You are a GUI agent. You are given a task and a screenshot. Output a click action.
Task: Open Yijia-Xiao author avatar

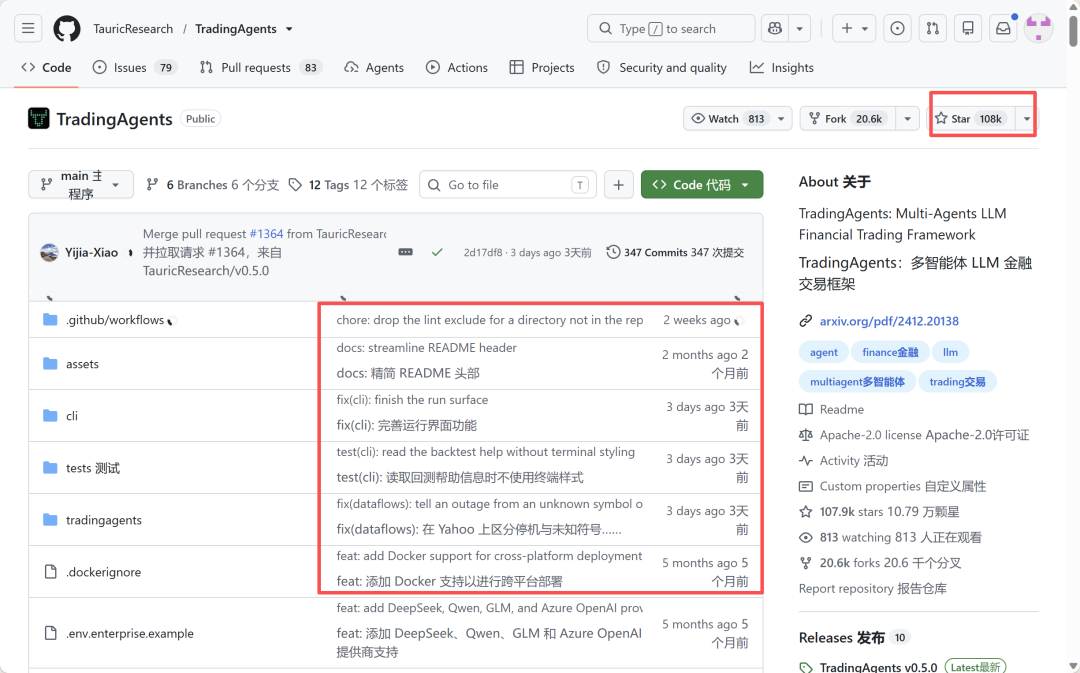click(50, 252)
